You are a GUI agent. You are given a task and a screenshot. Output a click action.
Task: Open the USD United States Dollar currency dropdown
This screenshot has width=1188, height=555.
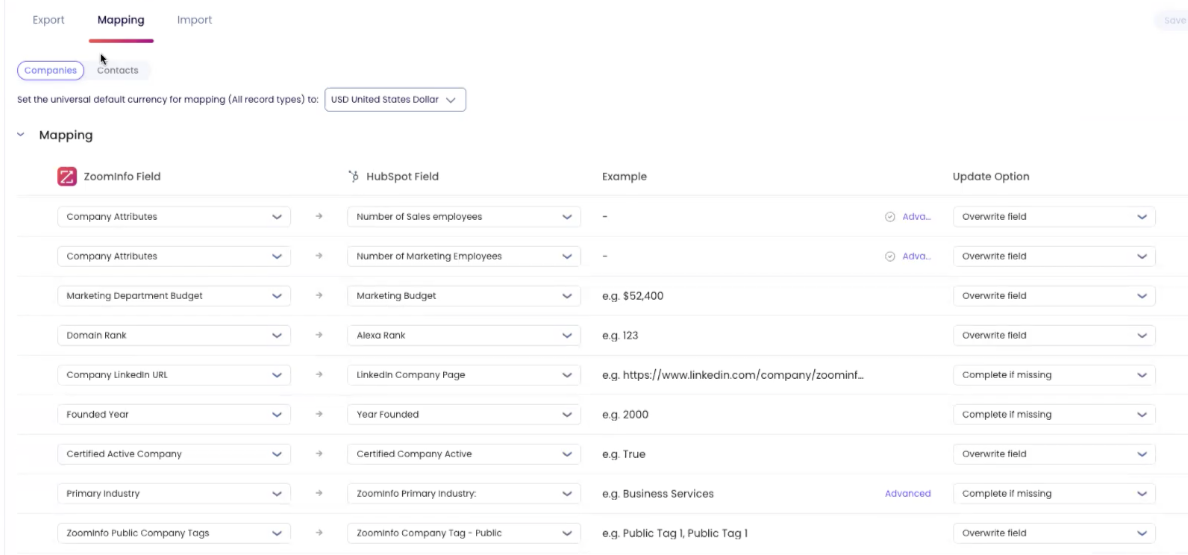(395, 100)
